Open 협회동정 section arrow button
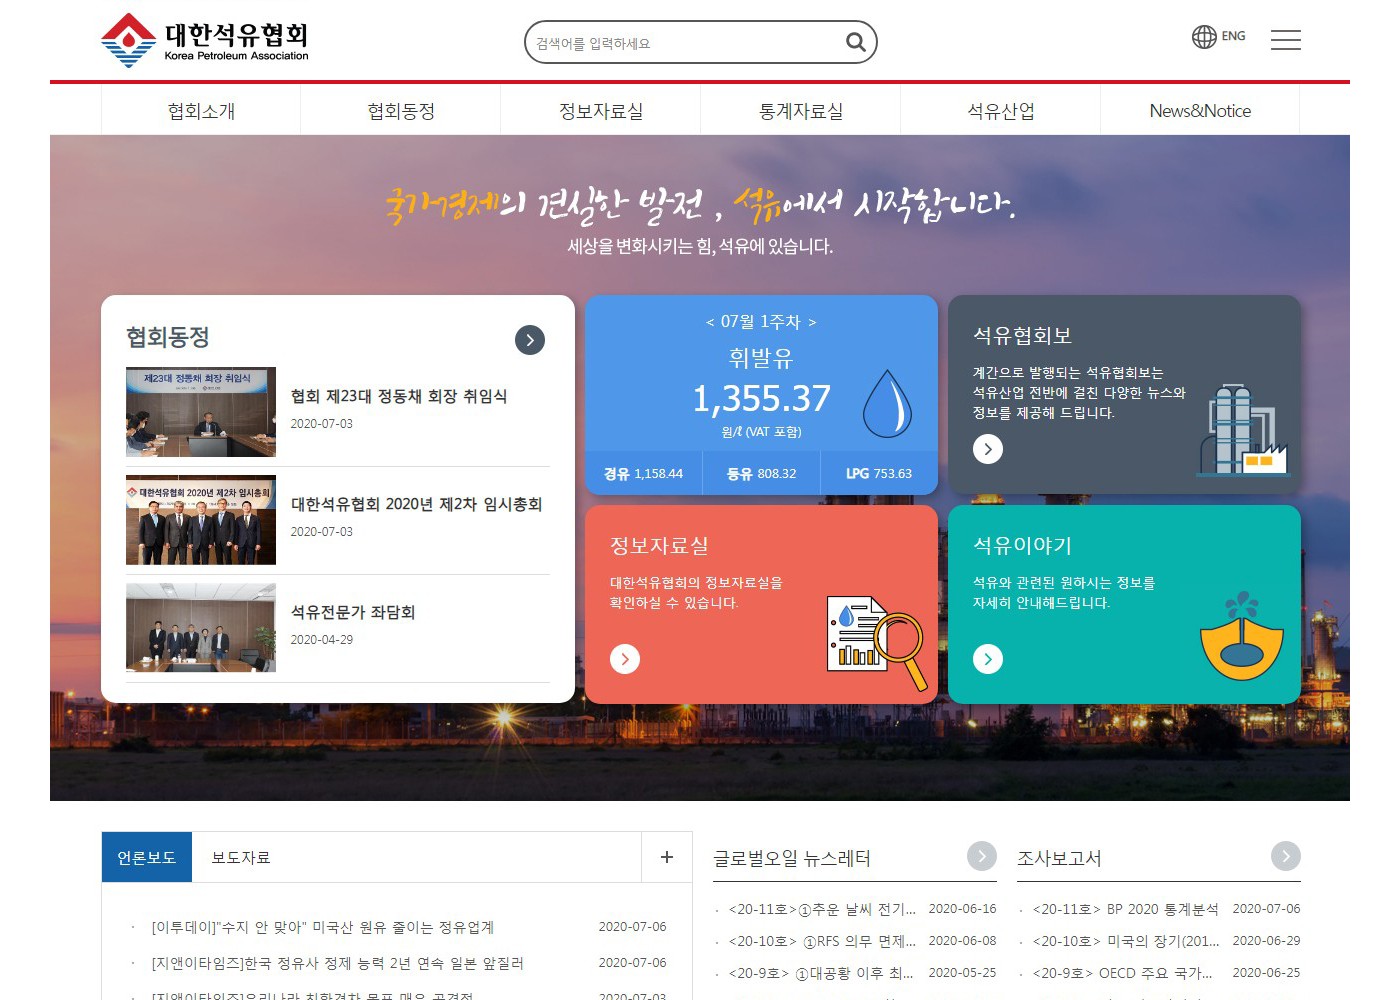This screenshot has width=1400, height=1000. [530, 340]
